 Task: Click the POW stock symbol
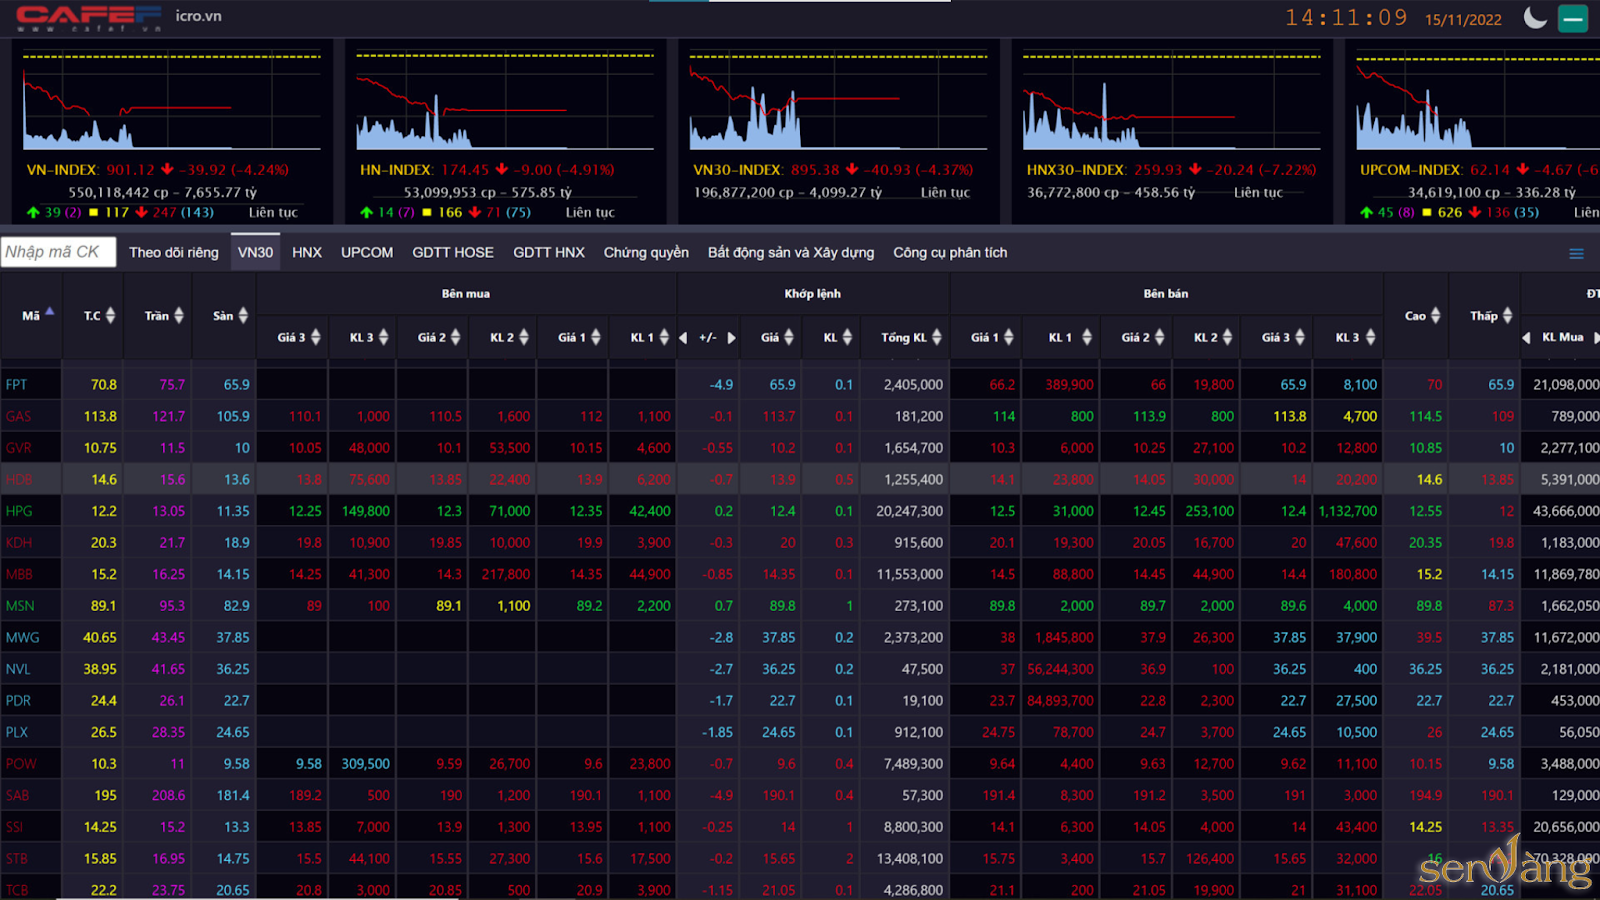click(20, 764)
